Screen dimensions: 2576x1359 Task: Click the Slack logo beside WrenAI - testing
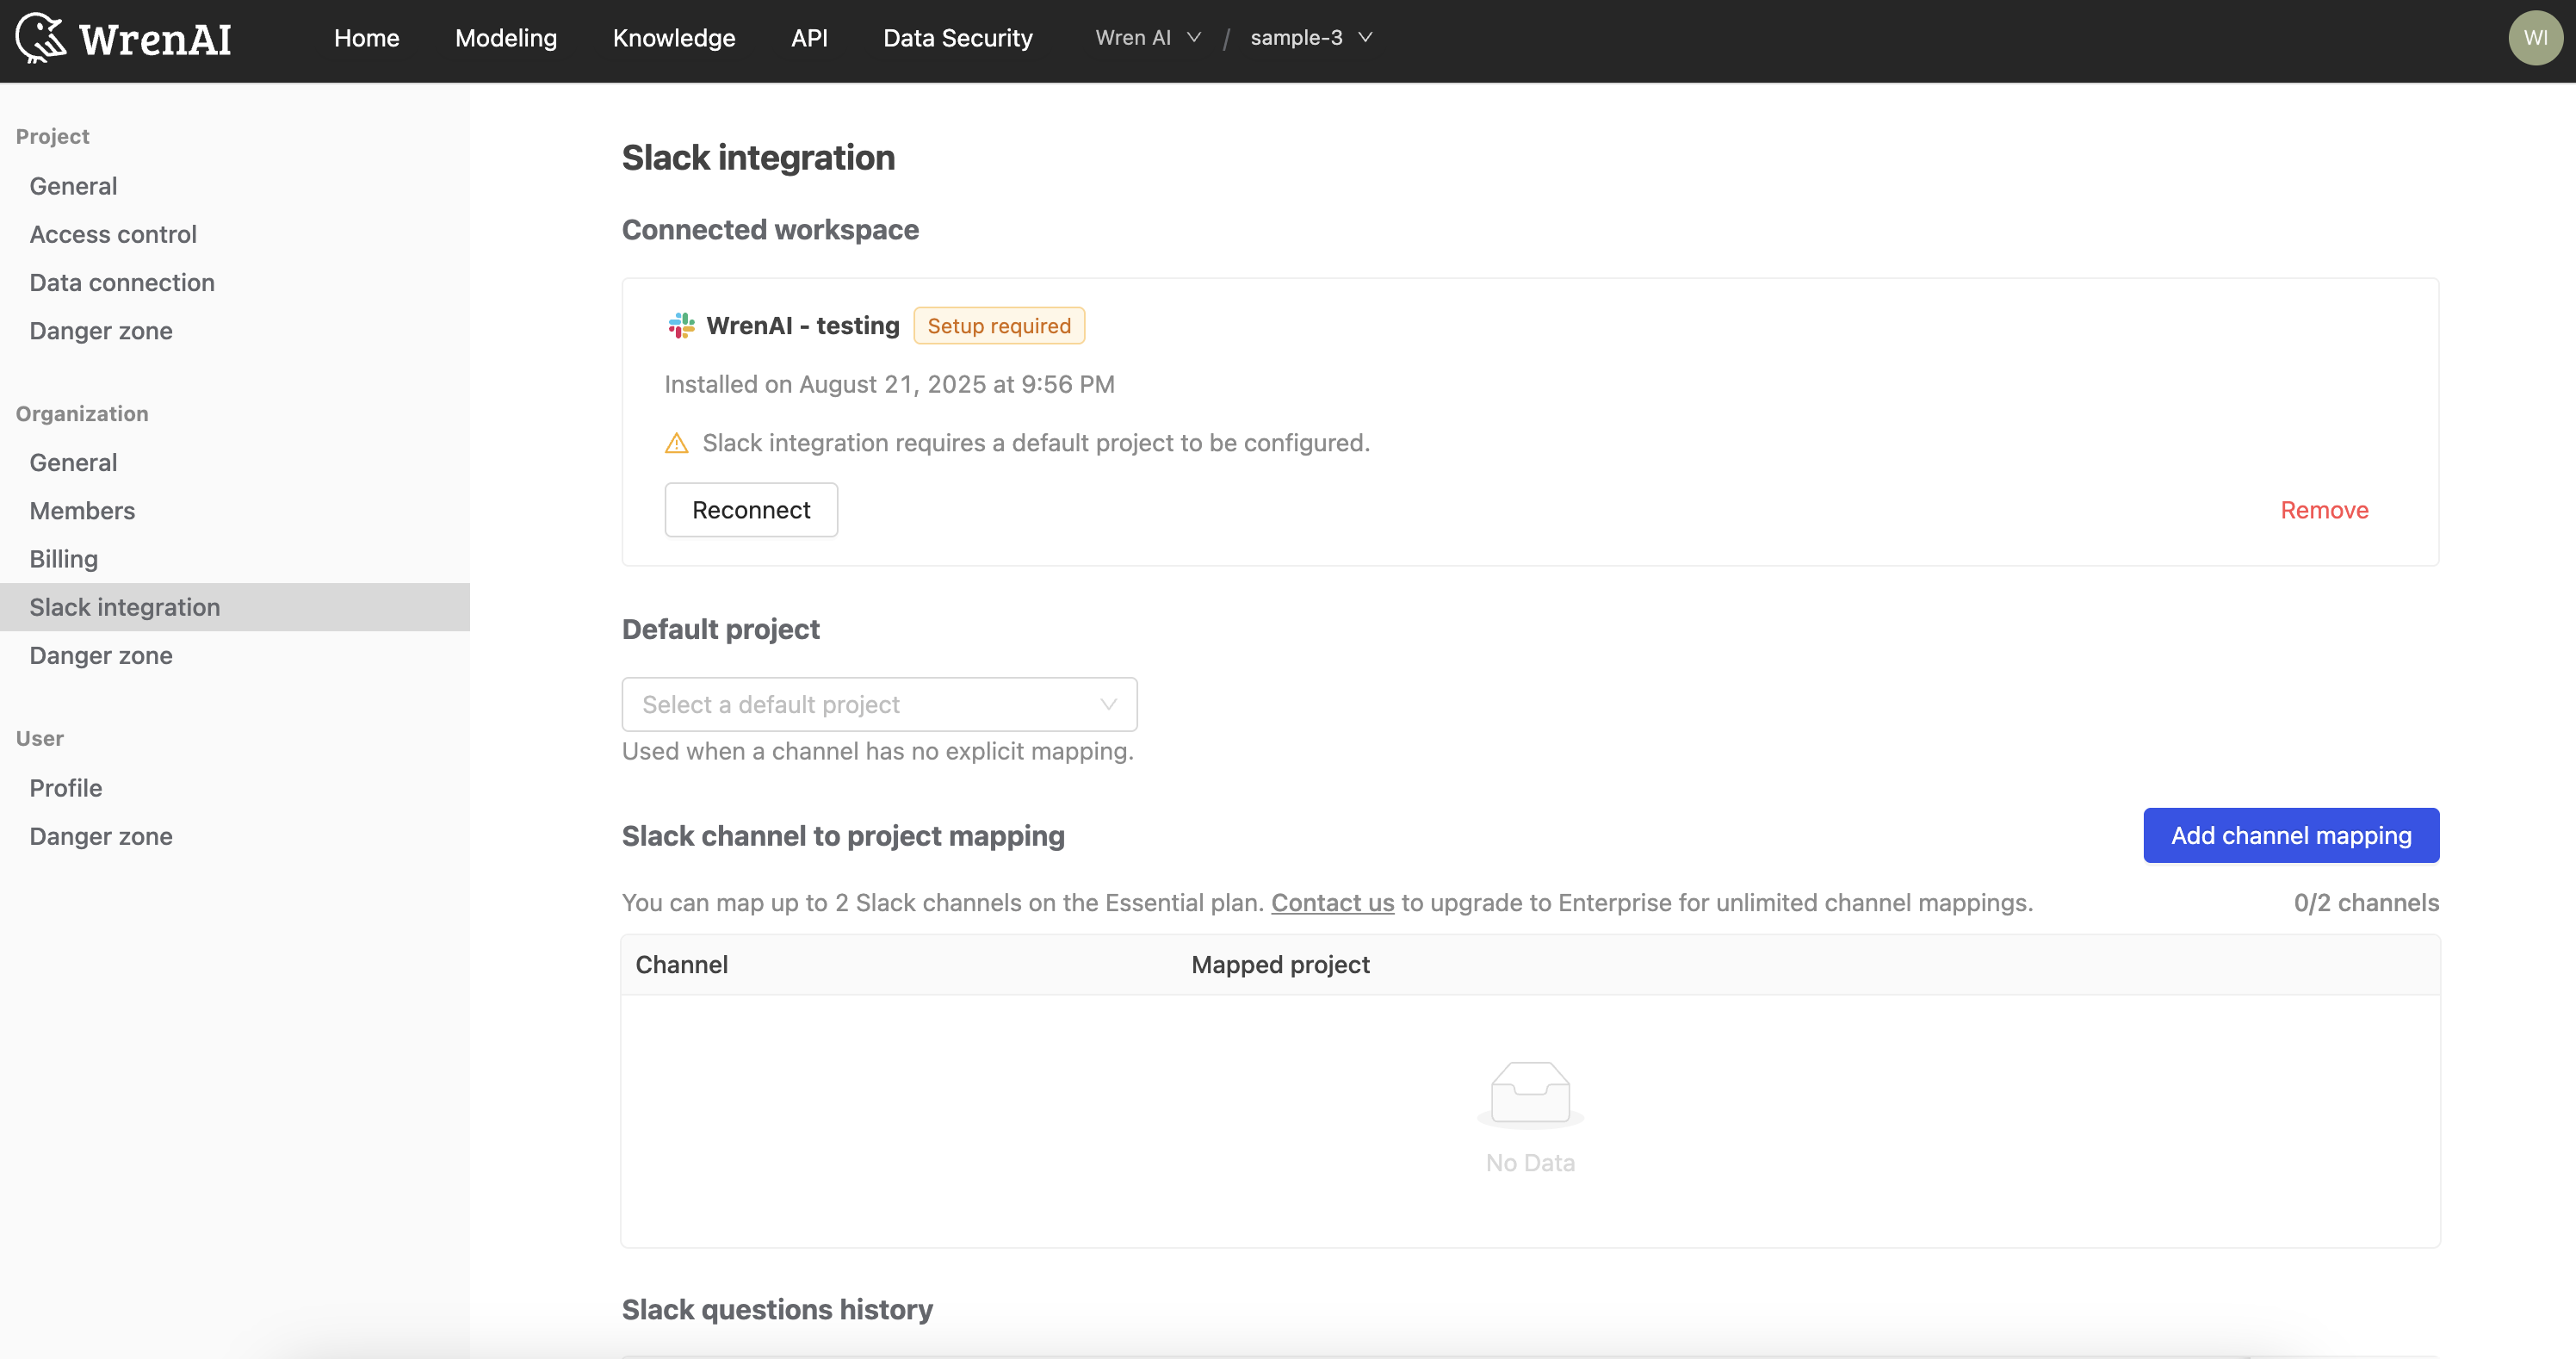pyautogui.click(x=681, y=325)
